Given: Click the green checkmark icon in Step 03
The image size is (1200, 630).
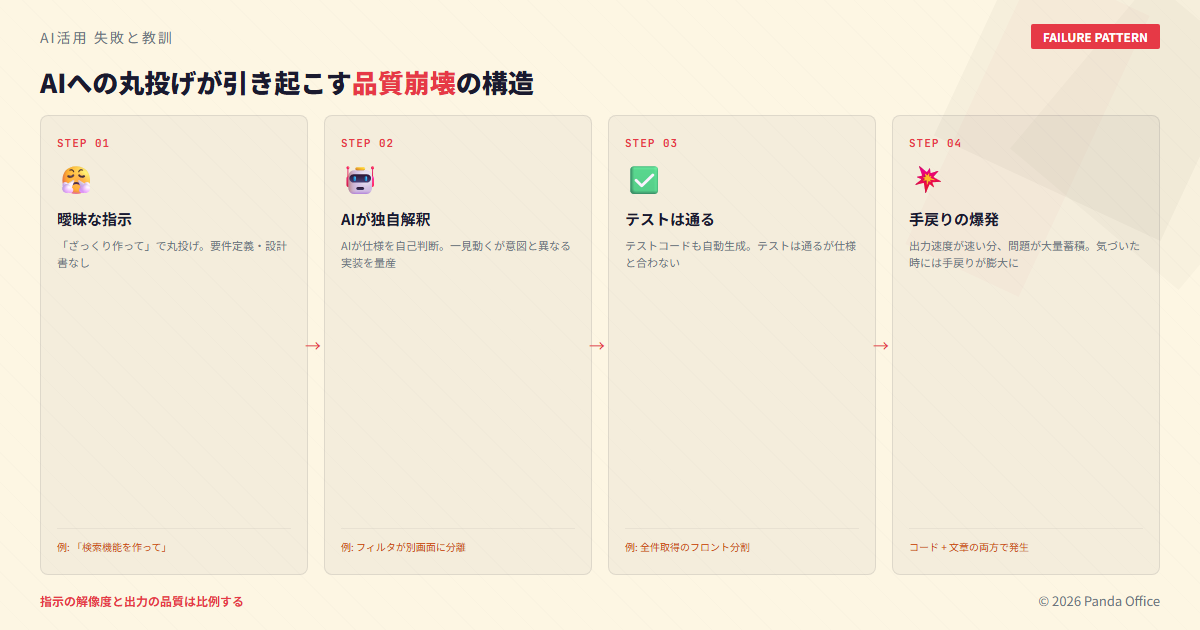Looking at the screenshot, I should pos(643,180).
